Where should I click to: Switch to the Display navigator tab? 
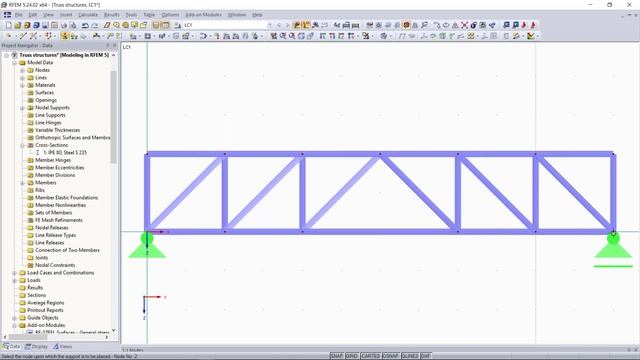[x=36, y=347]
